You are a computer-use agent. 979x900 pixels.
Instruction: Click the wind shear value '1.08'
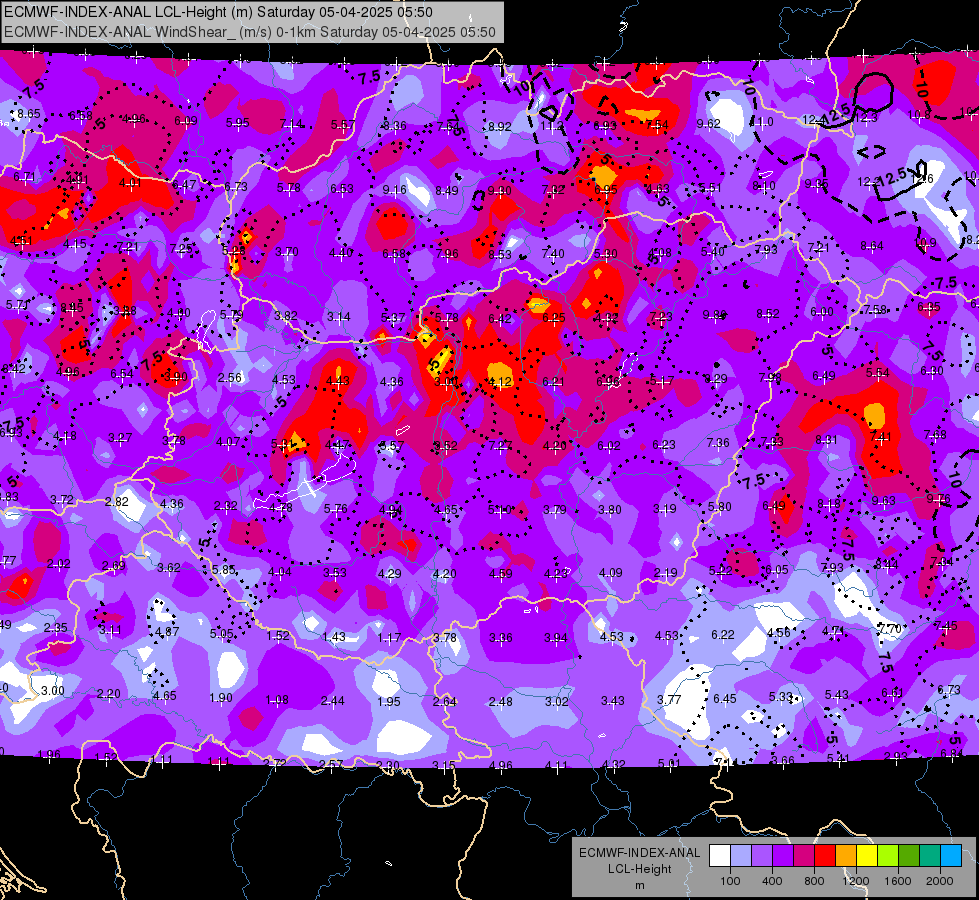tap(277, 700)
